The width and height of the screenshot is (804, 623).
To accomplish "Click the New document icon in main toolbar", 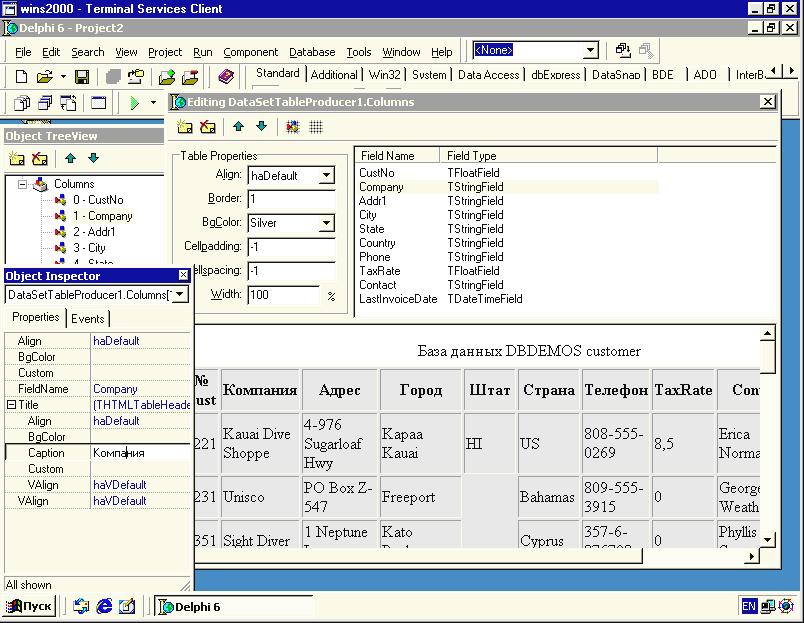I will [21, 77].
